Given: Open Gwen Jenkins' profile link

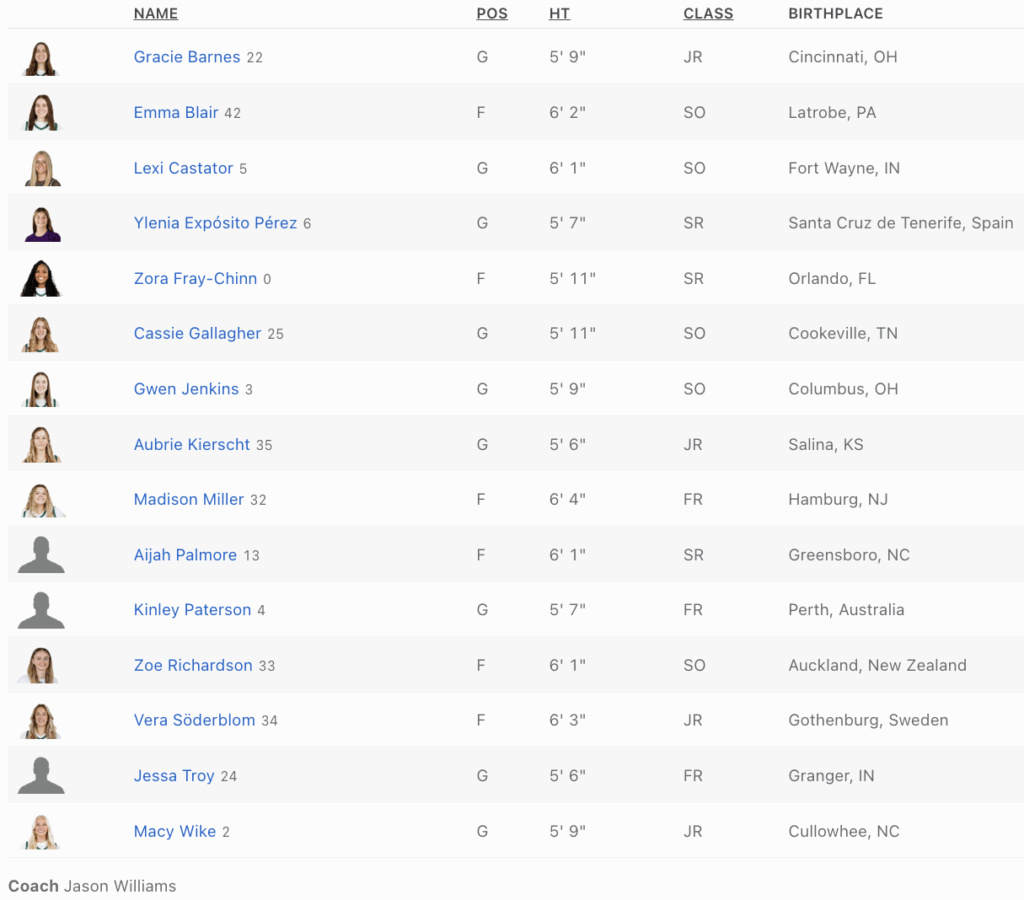Looking at the screenshot, I should [x=187, y=389].
